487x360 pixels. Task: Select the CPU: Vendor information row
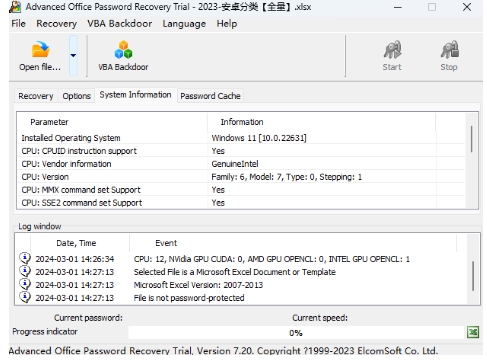[x=241, y=164]
